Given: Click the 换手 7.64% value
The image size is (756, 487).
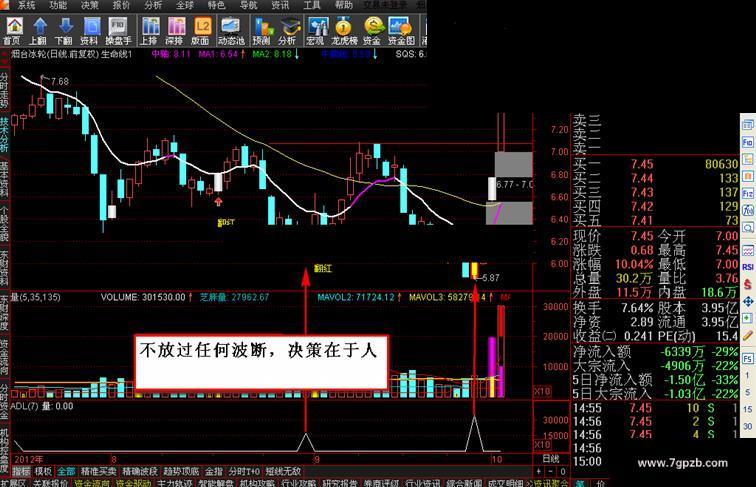Looking at the screenshot, I should tap(637, 308).
